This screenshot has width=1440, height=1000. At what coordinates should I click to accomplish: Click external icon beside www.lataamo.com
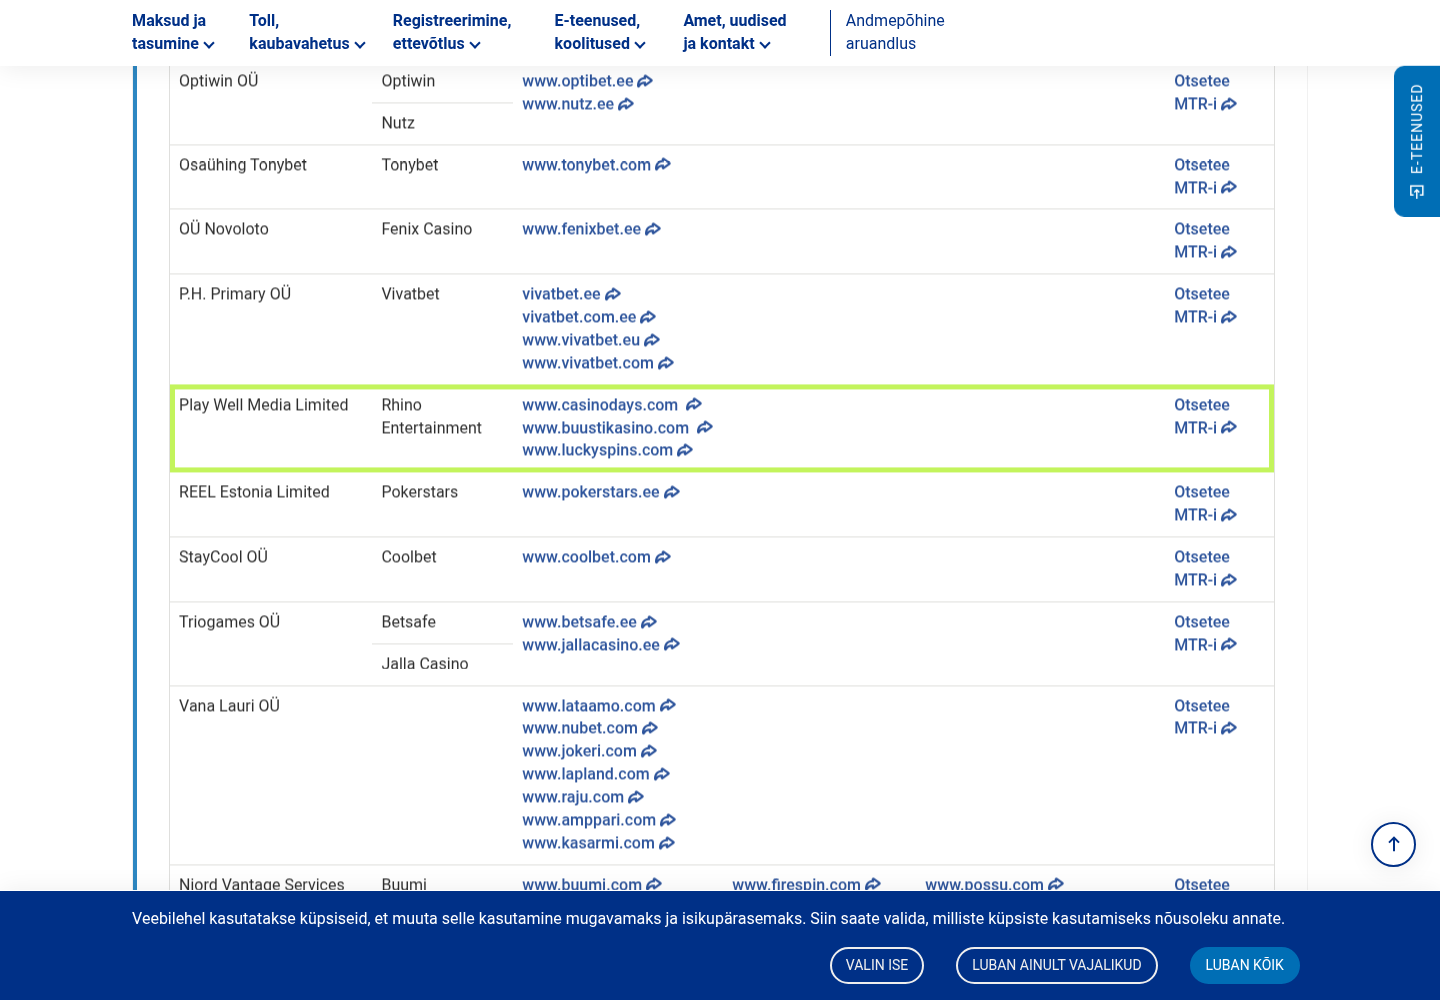click(x=668, y=706)
